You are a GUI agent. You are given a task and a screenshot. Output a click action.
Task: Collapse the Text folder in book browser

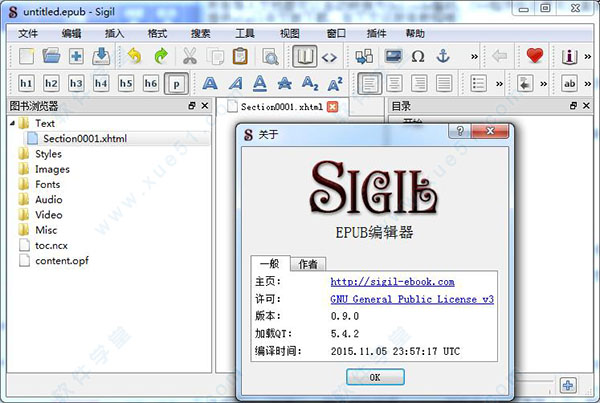[x=13, y=123]
